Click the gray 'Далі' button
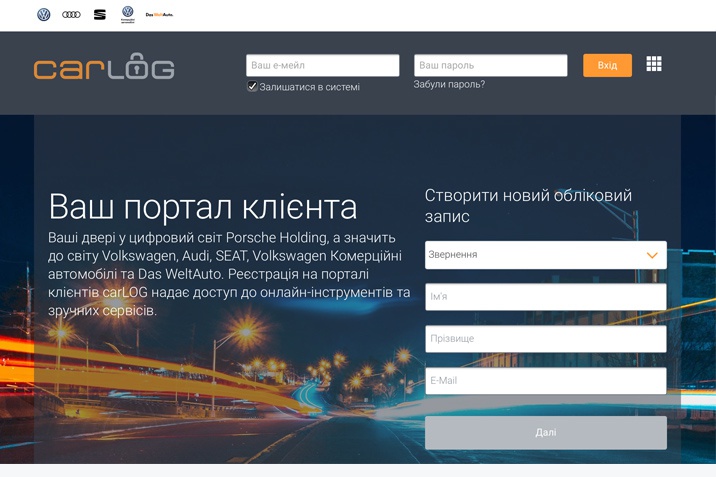This screenshot has height=477, width=716. tap(546, 432)
